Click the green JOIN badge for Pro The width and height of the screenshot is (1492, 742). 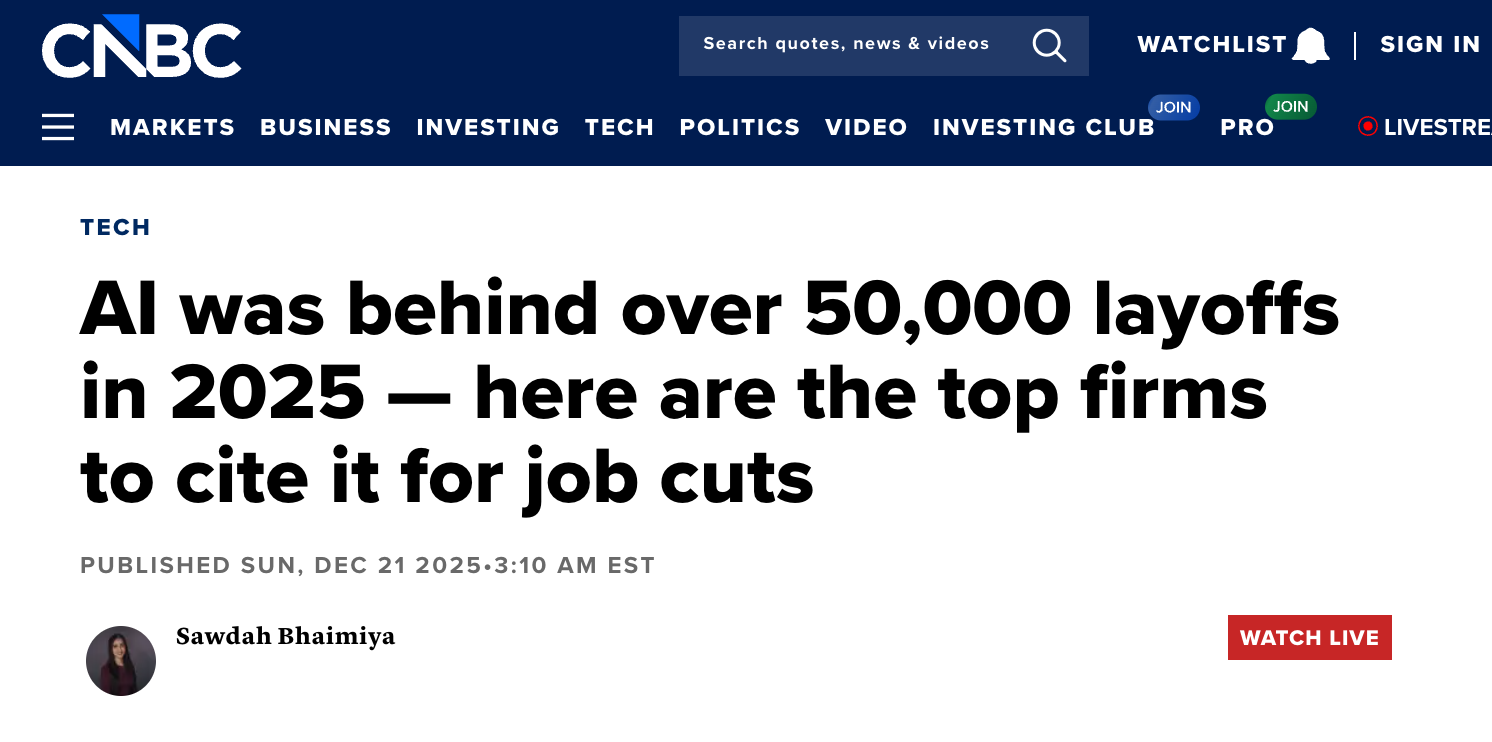click(x=1290, y=107)
